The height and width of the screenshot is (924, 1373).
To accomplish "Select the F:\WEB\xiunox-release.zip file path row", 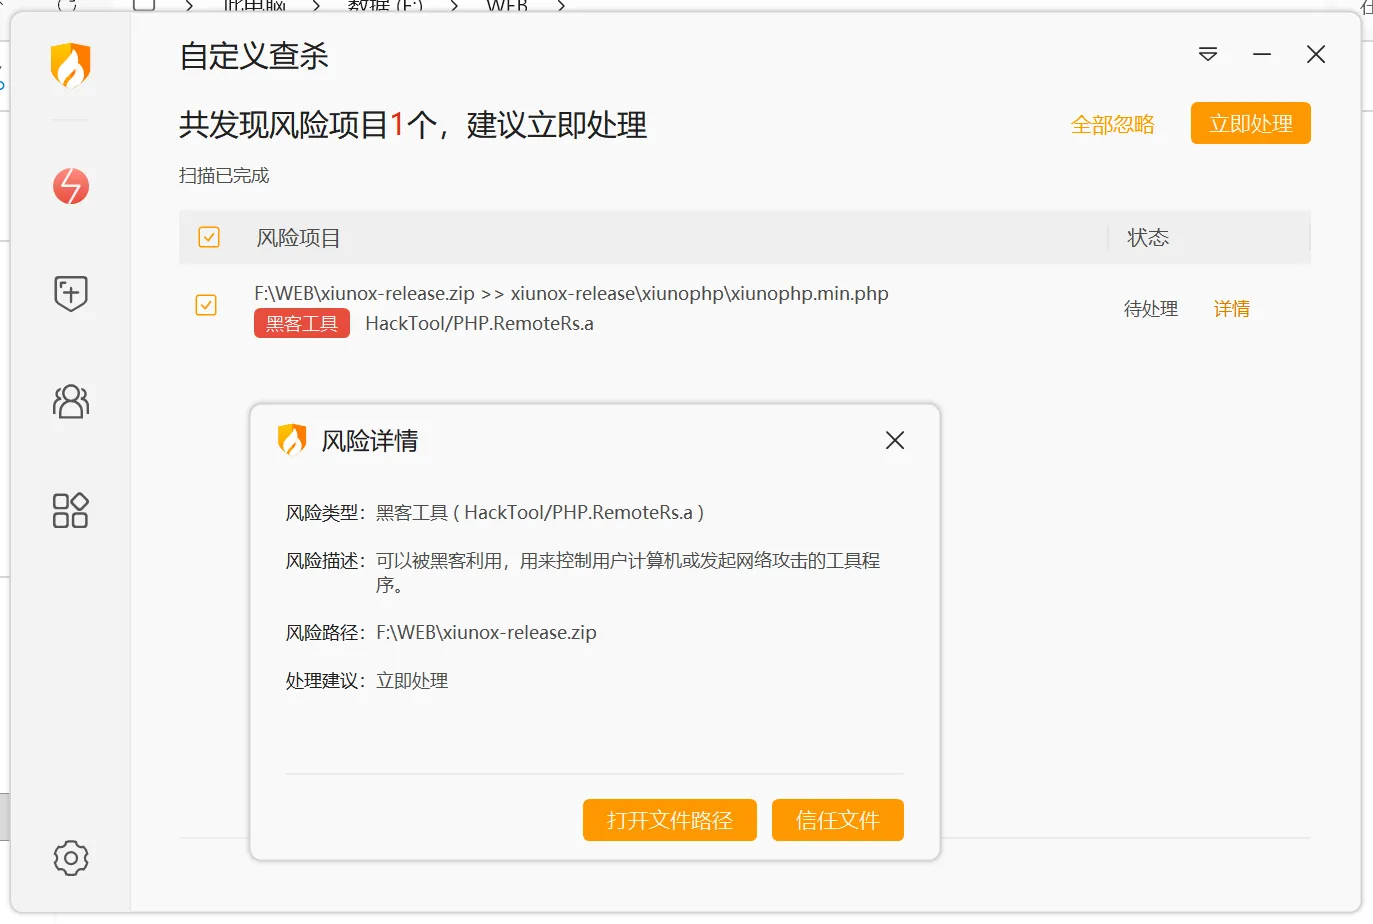I will [571, 294].
